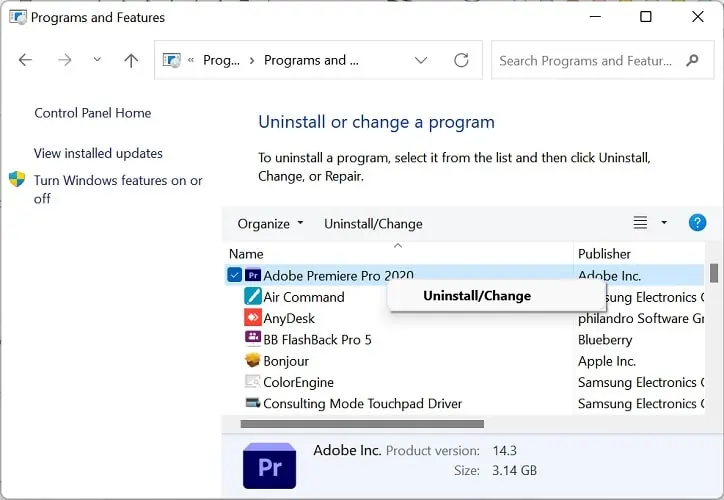Select the Adobe Premiere Pro 2020 entry

tap(338, 276)
